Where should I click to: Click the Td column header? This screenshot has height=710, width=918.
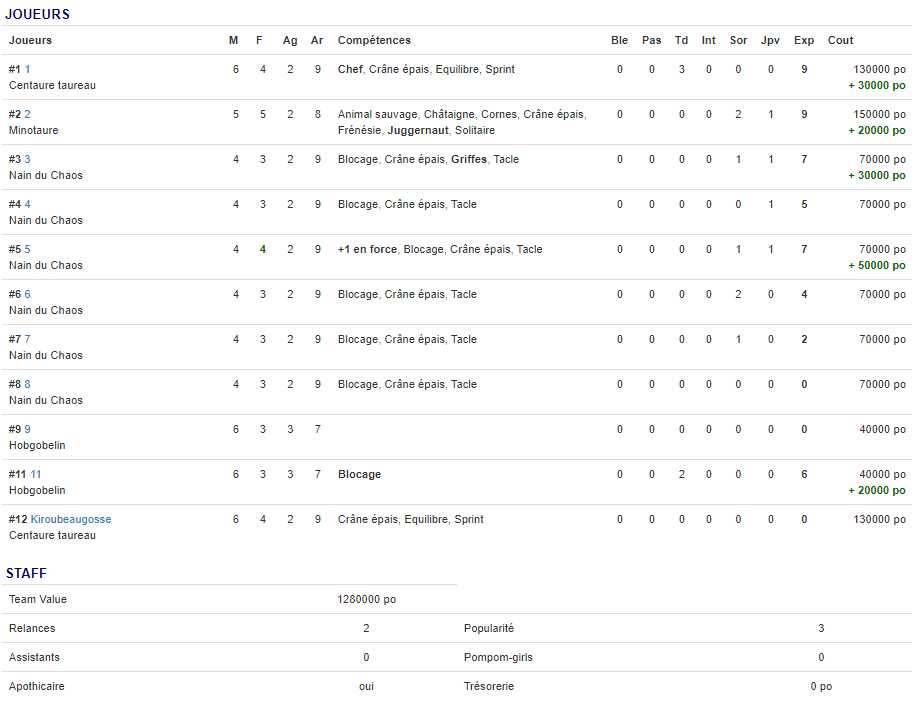coord(681,40)
